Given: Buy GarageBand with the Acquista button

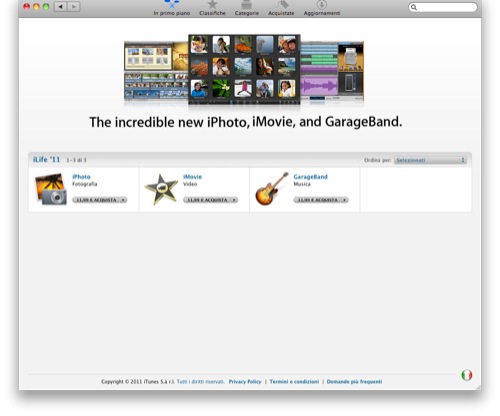Looking at the screenshot, I should (317, 200).
